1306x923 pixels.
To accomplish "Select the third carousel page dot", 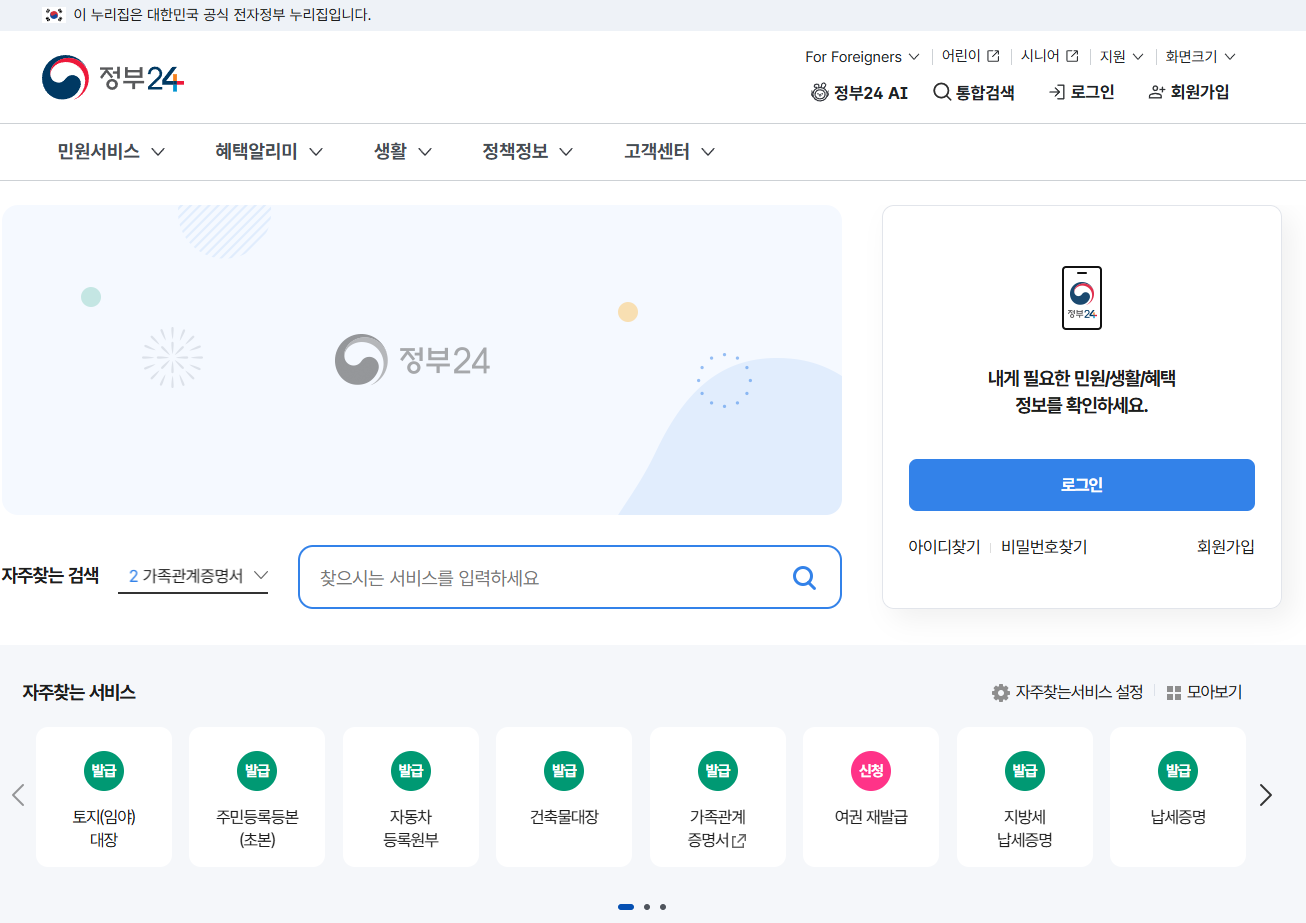I will [663, 907].
